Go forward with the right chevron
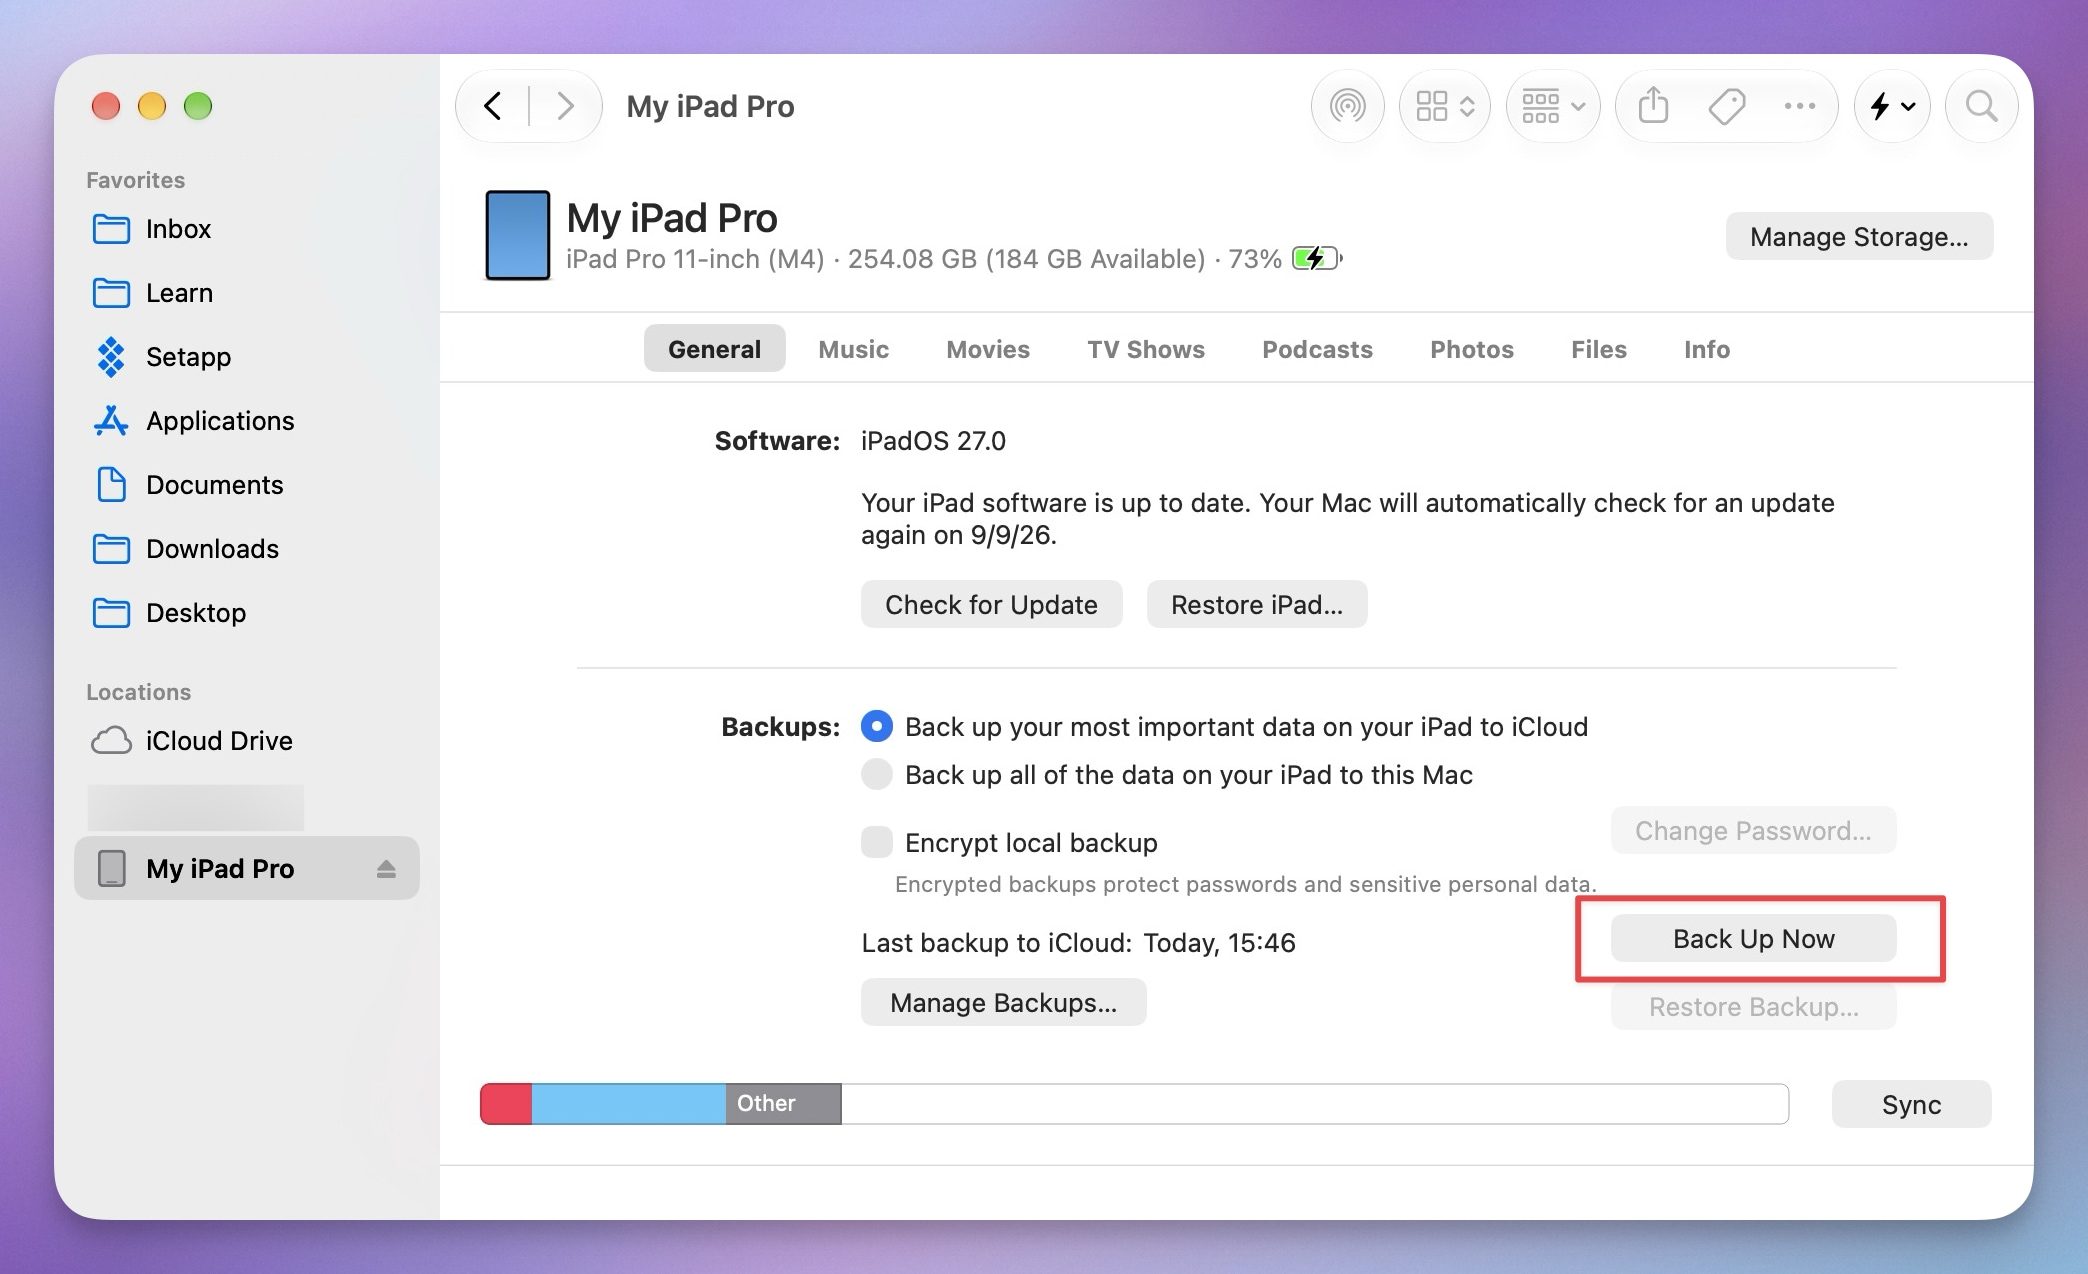This screenshot has height=1274, width=2088. click(565, 106)
